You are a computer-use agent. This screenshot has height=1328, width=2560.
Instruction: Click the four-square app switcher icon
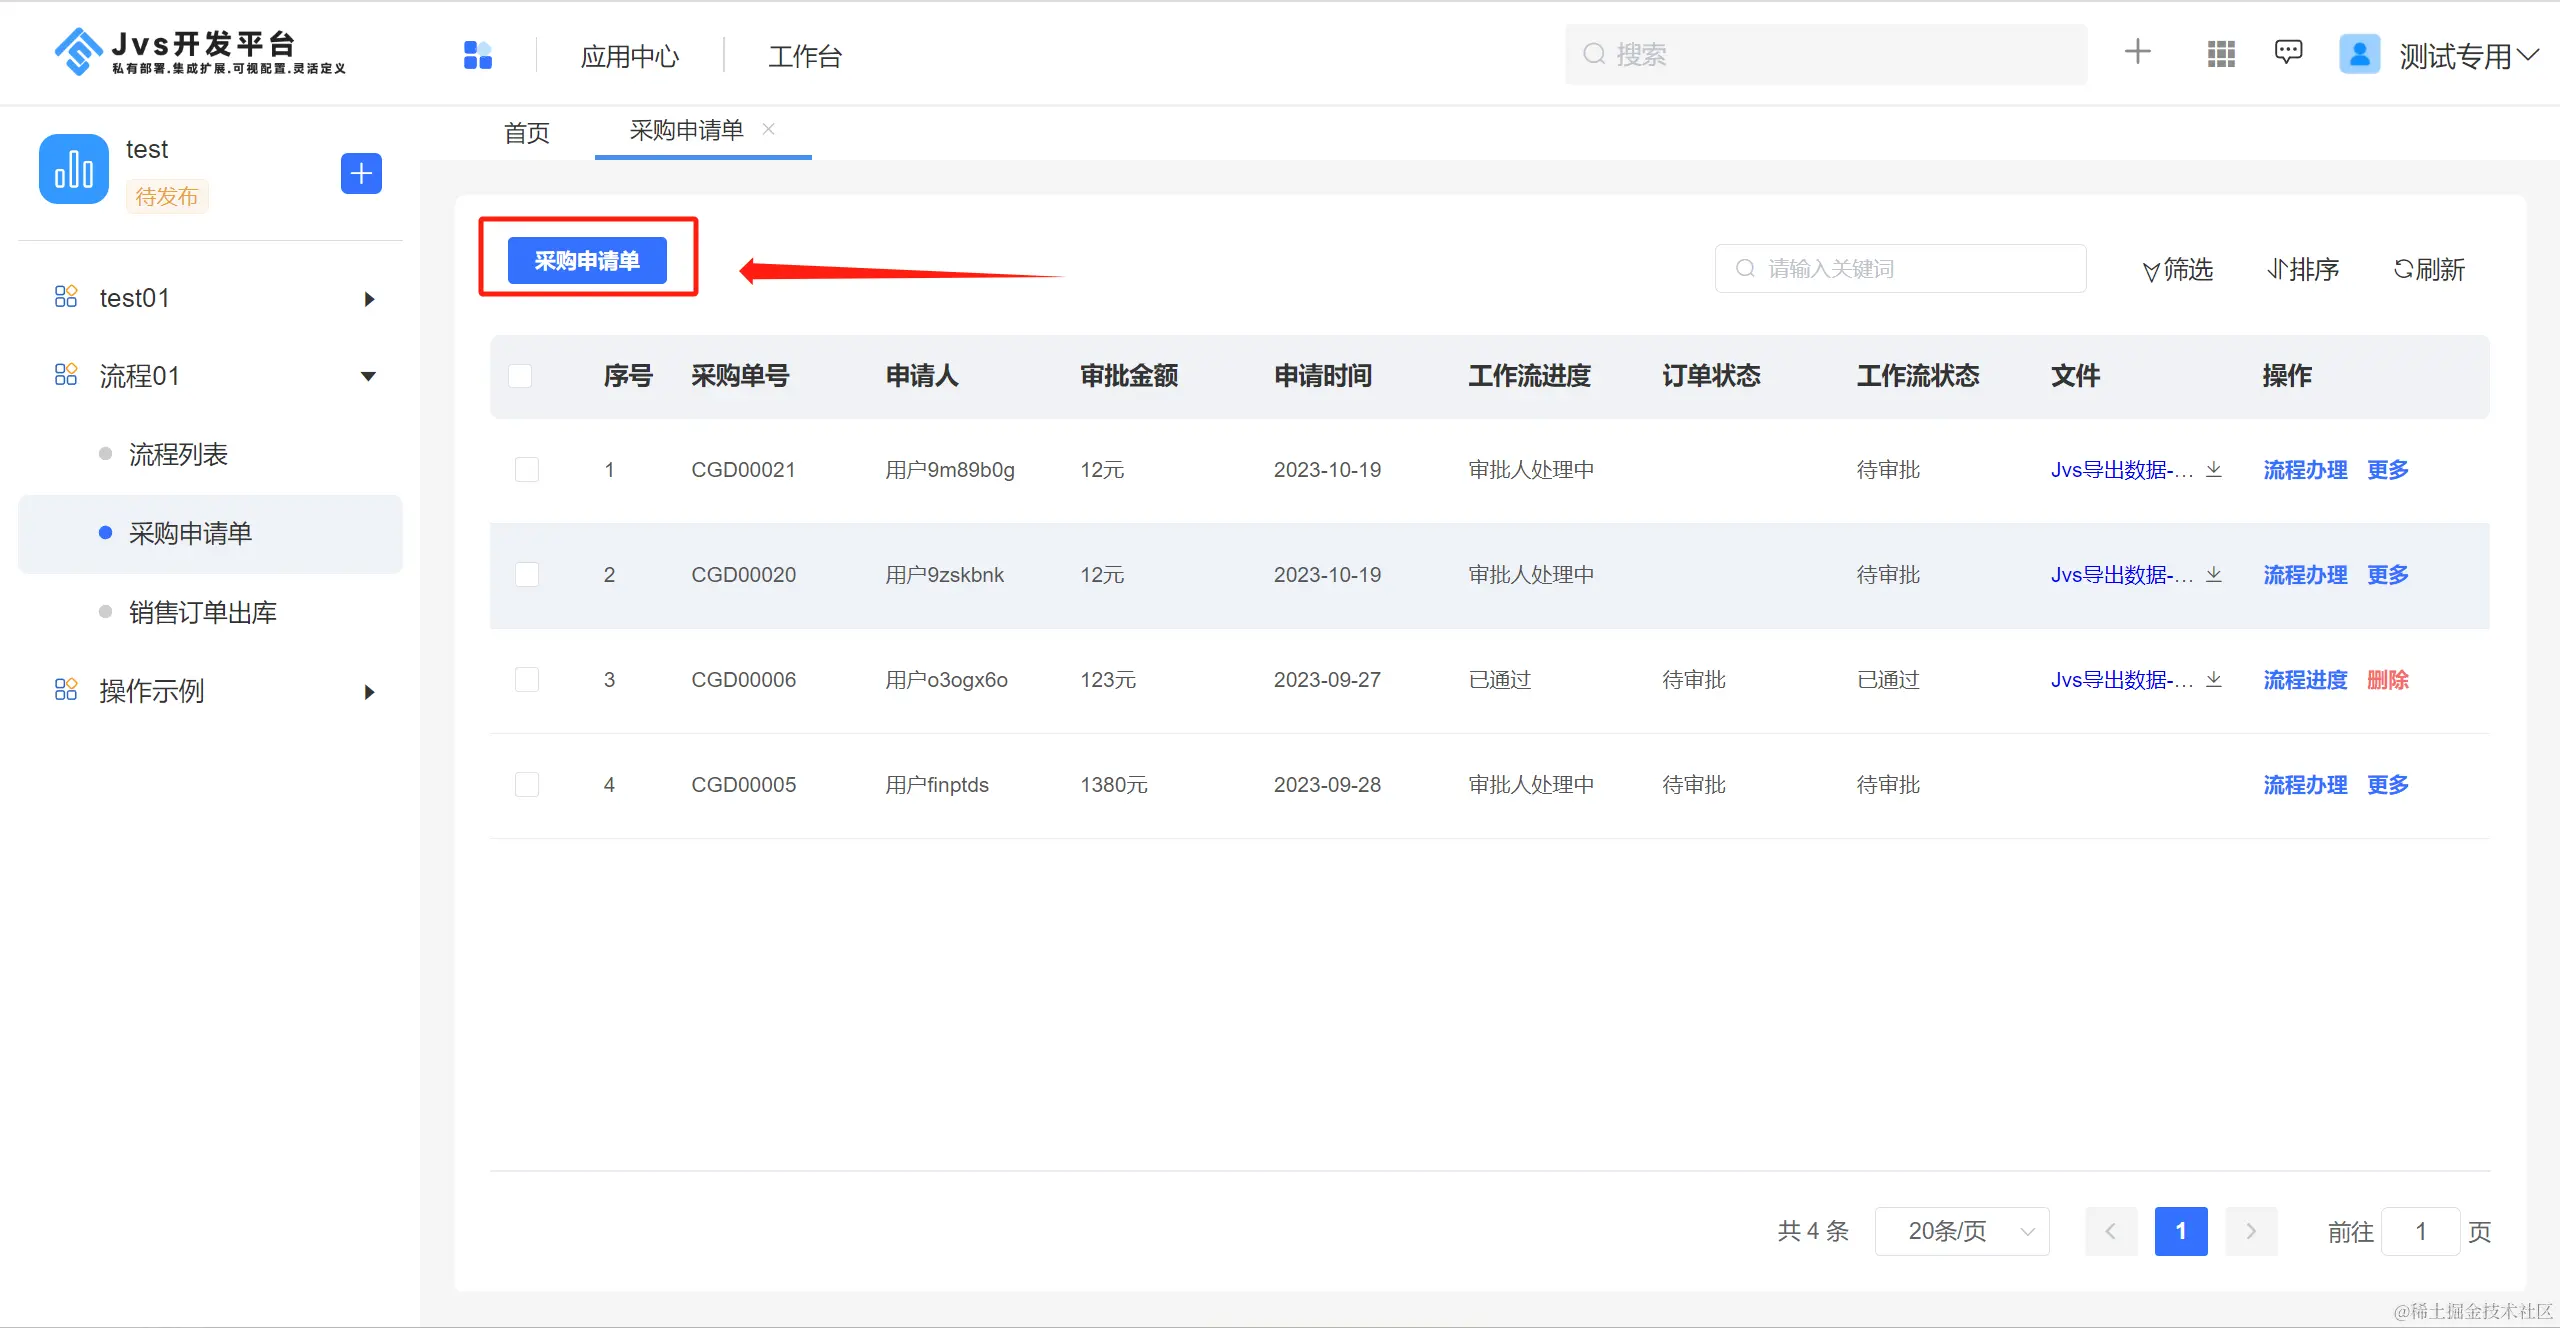click(478, 55)
